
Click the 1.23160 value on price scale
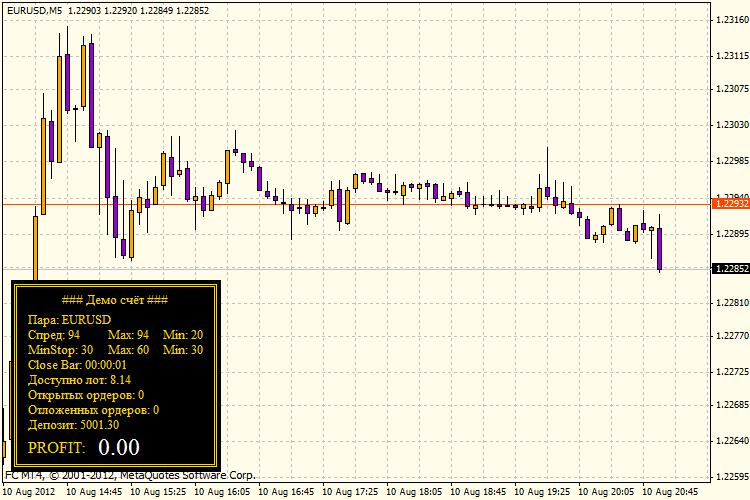pos(732,20)
